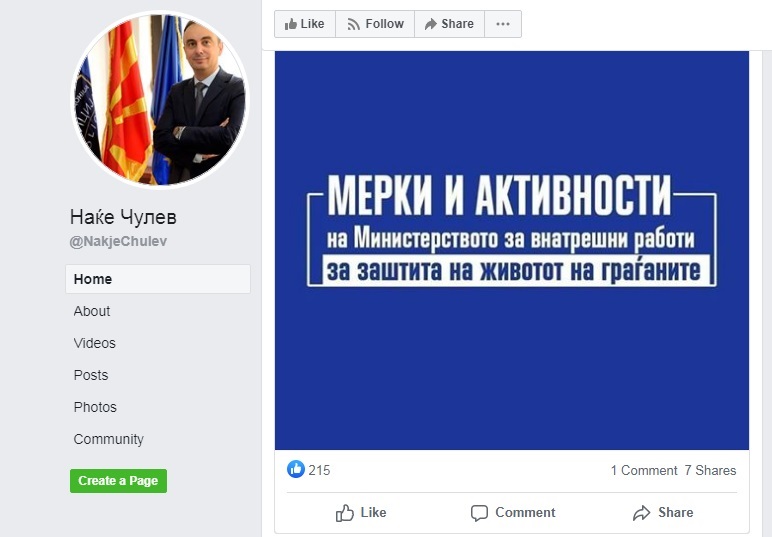Click the Like page button at top
Image resolution: width=772 pixels, height=537 pixels.
point(305,24)
